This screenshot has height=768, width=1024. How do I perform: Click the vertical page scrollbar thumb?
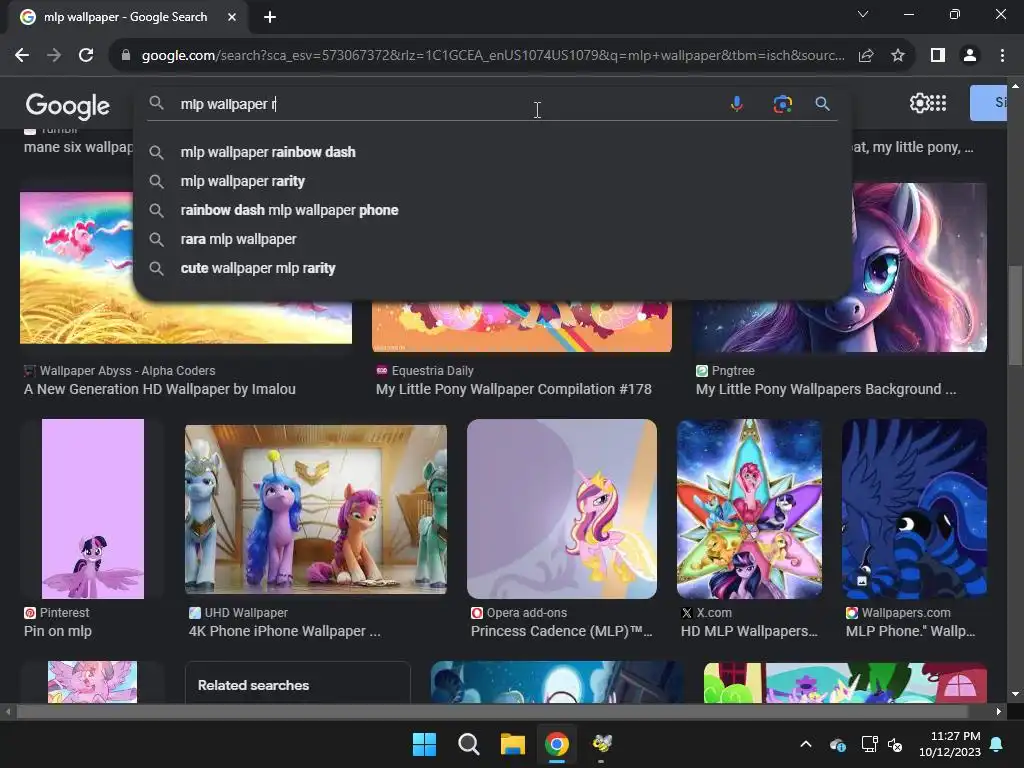[x=1015, y=315]
